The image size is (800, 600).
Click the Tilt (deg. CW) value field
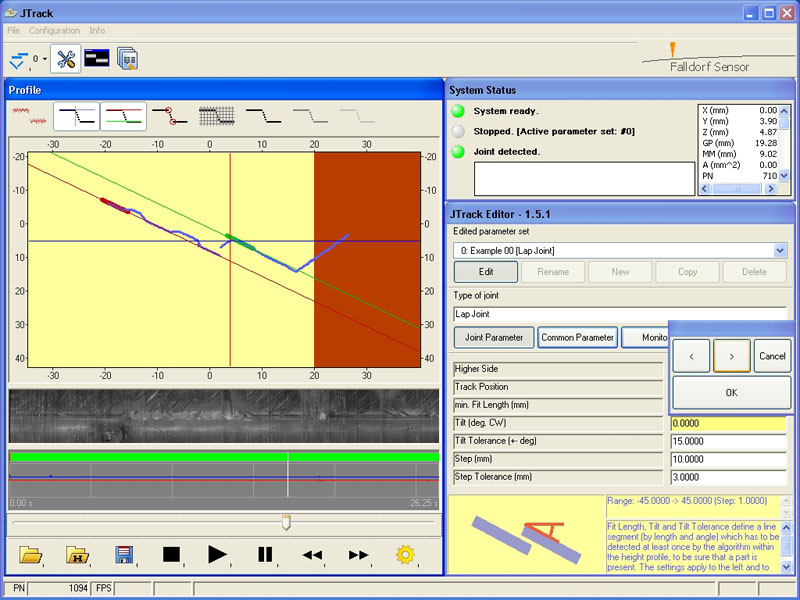729,423
